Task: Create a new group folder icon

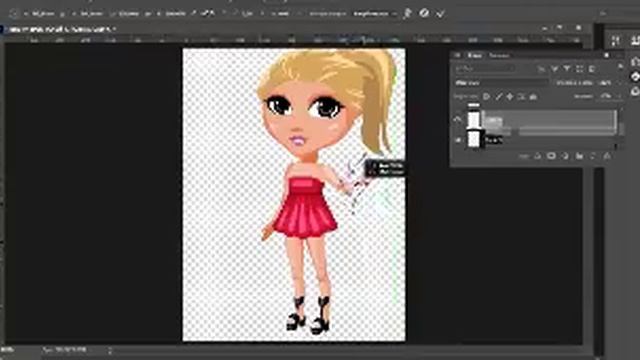Action: (x=579, y=156)
